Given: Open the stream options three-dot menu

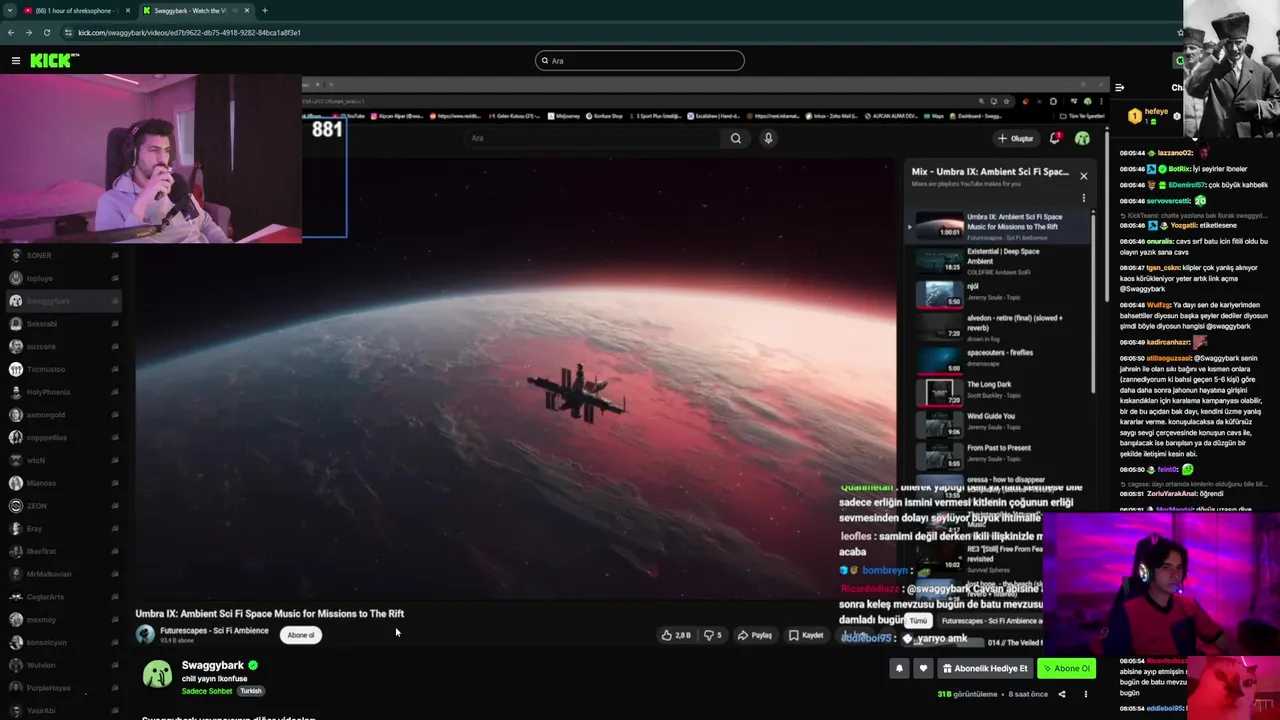Looking at the screenshot, I should [1085, 694].
